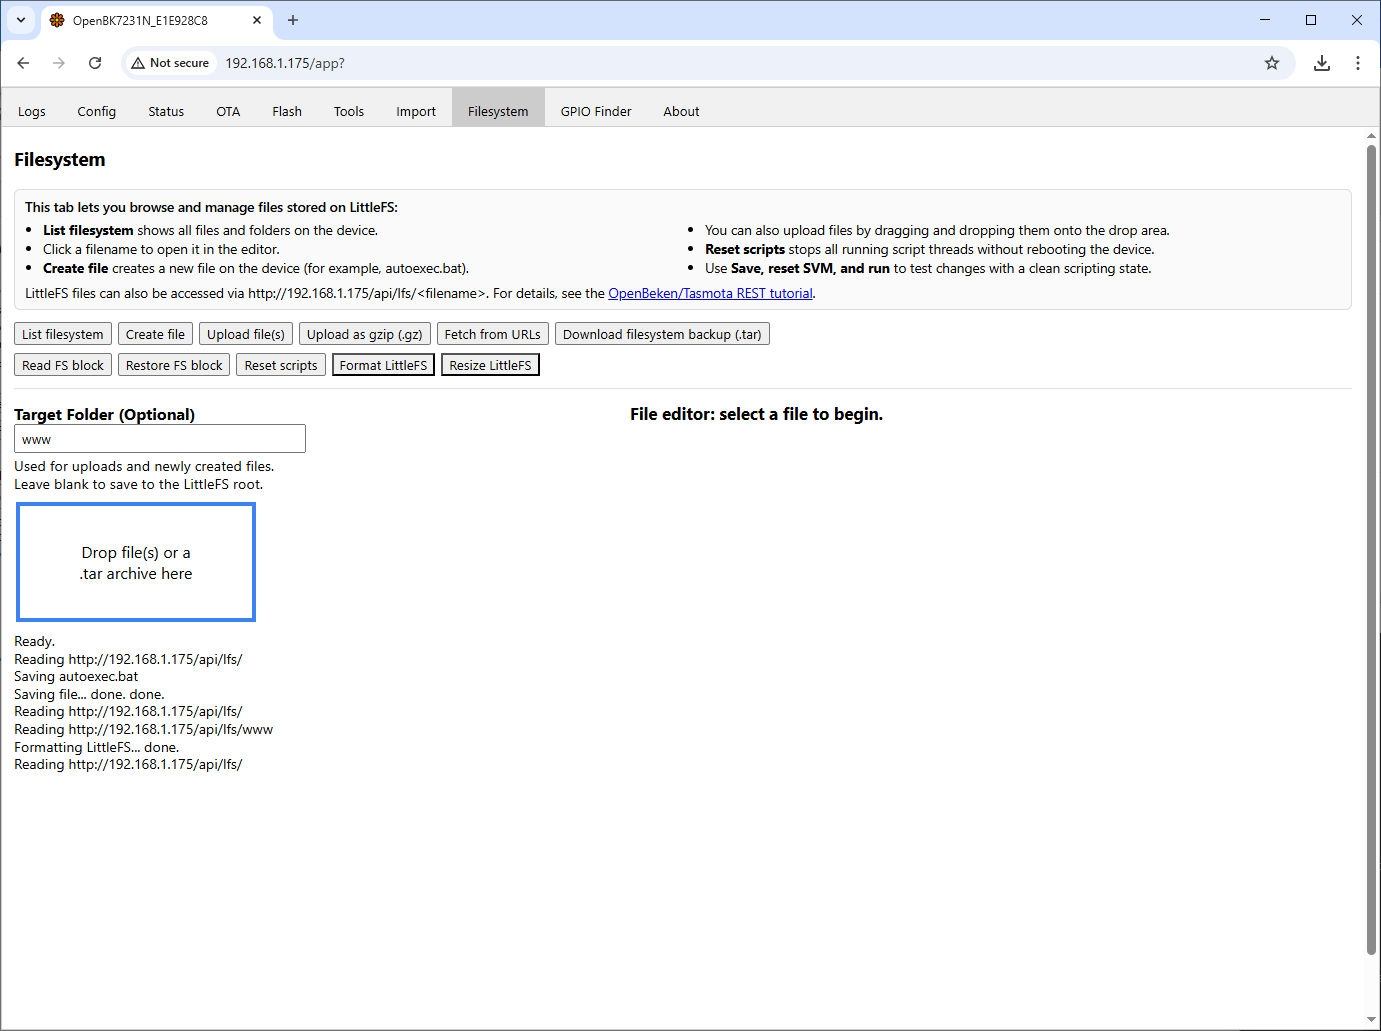Open a new browser tab
This screenshot has height=1031, width=1381.
[x=293, y=20]
